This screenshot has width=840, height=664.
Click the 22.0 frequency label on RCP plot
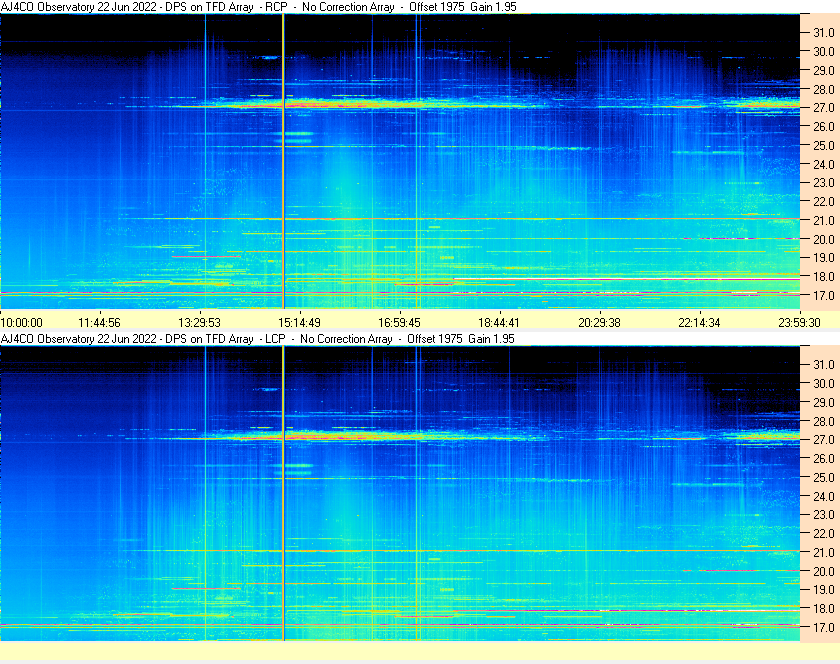pos(824,202)
